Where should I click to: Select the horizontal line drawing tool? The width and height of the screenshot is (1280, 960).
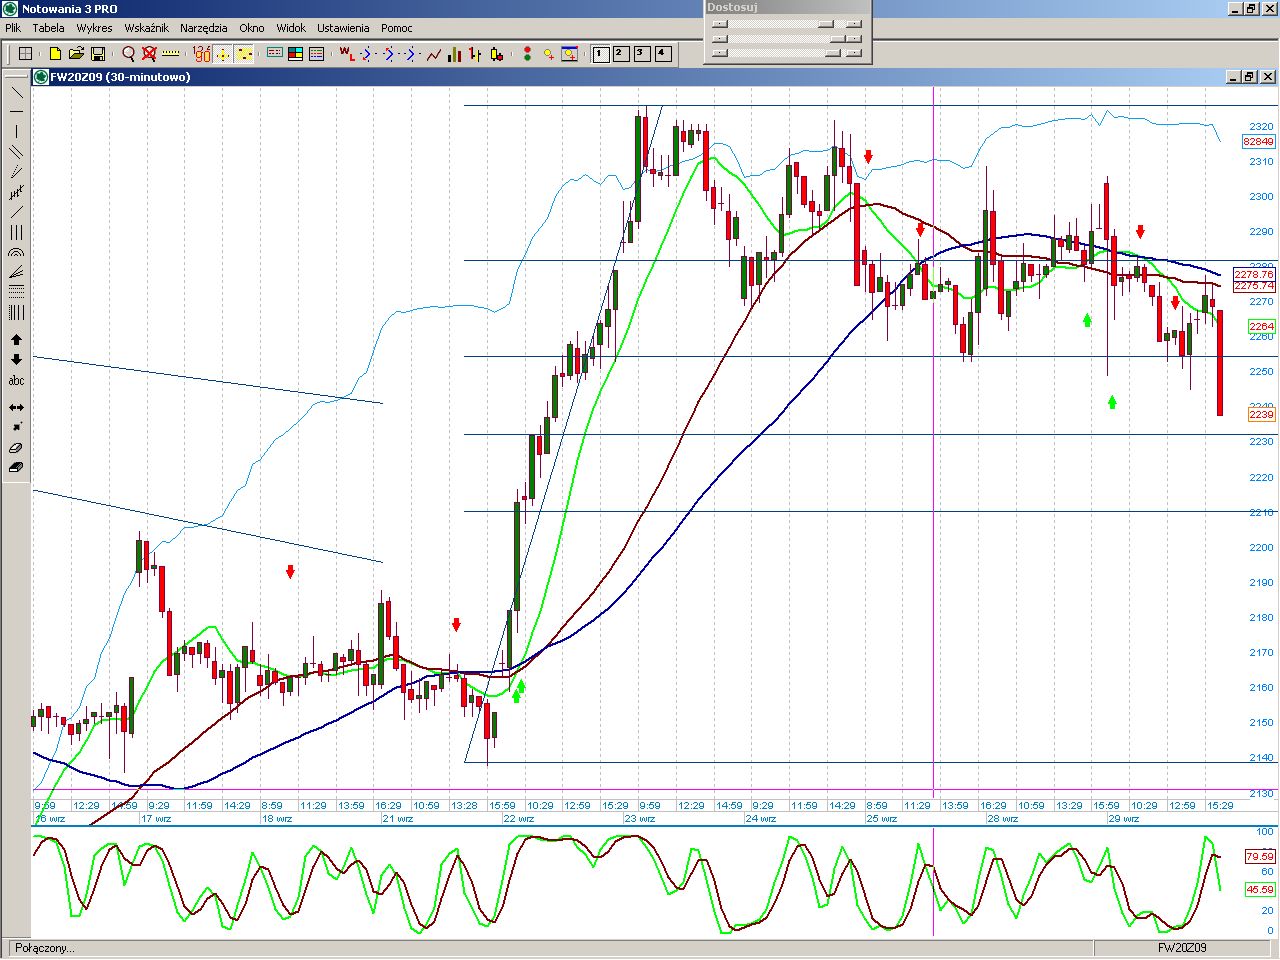coord(16,111)
